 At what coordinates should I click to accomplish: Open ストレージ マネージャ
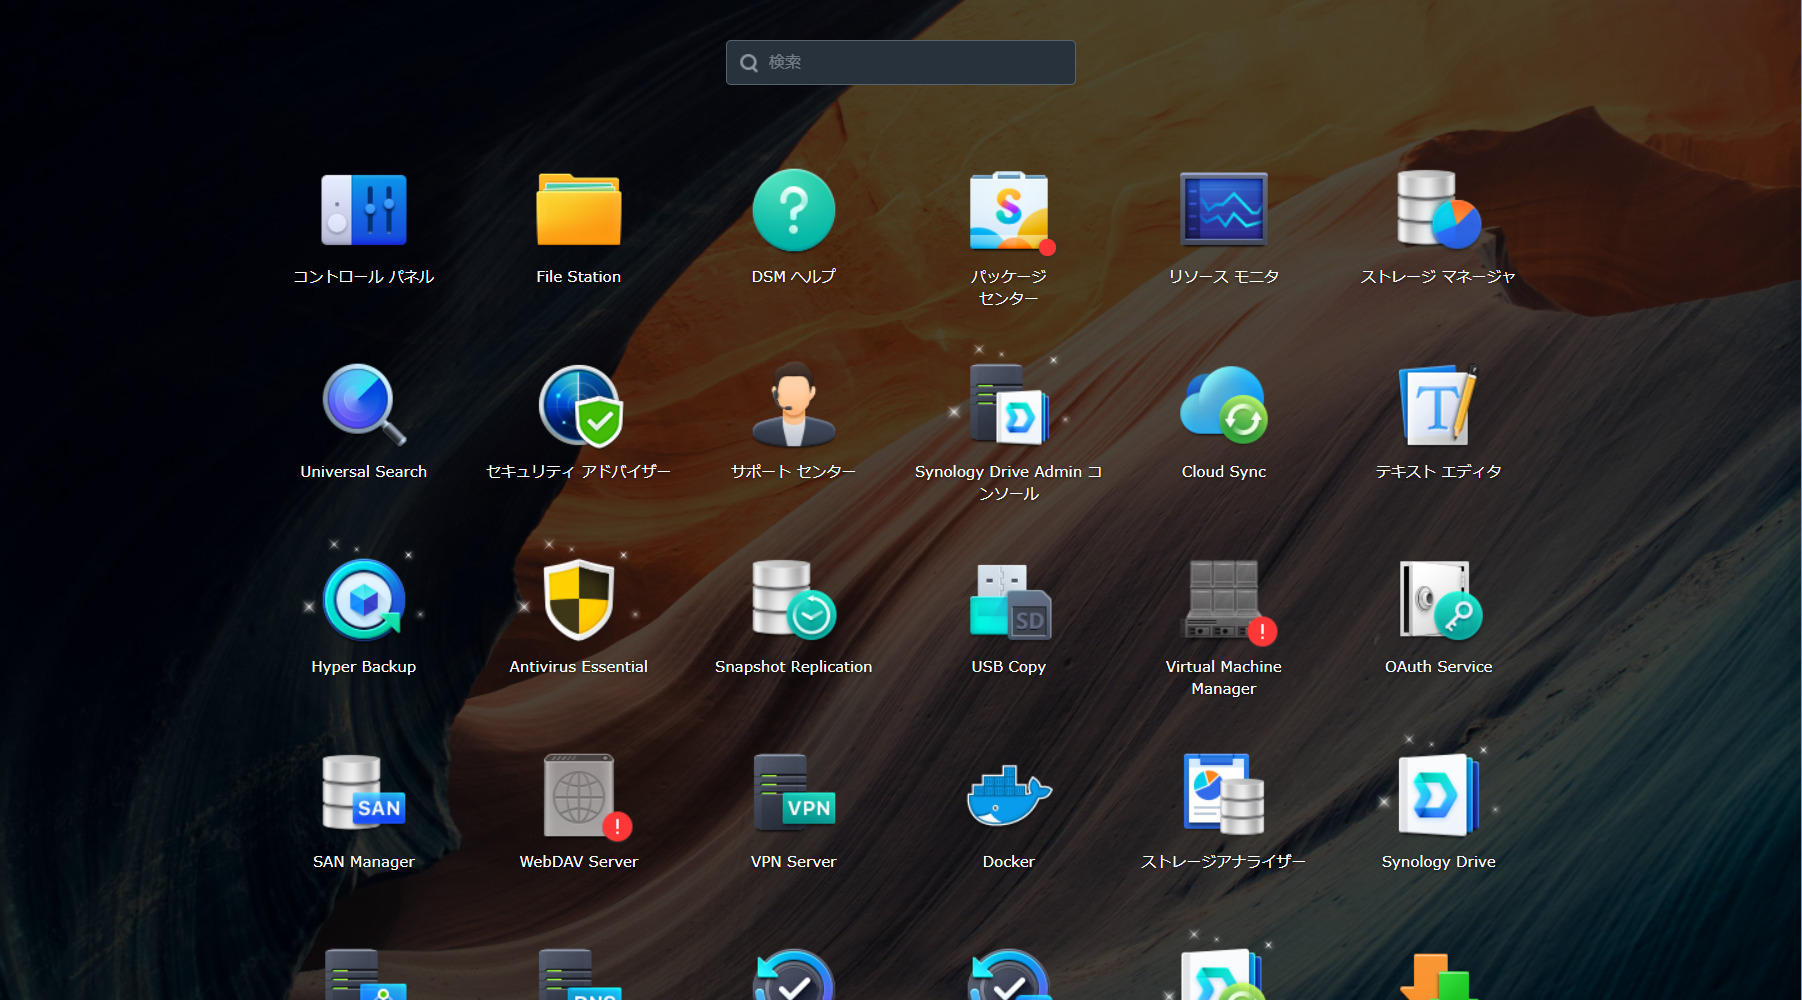1439,210
